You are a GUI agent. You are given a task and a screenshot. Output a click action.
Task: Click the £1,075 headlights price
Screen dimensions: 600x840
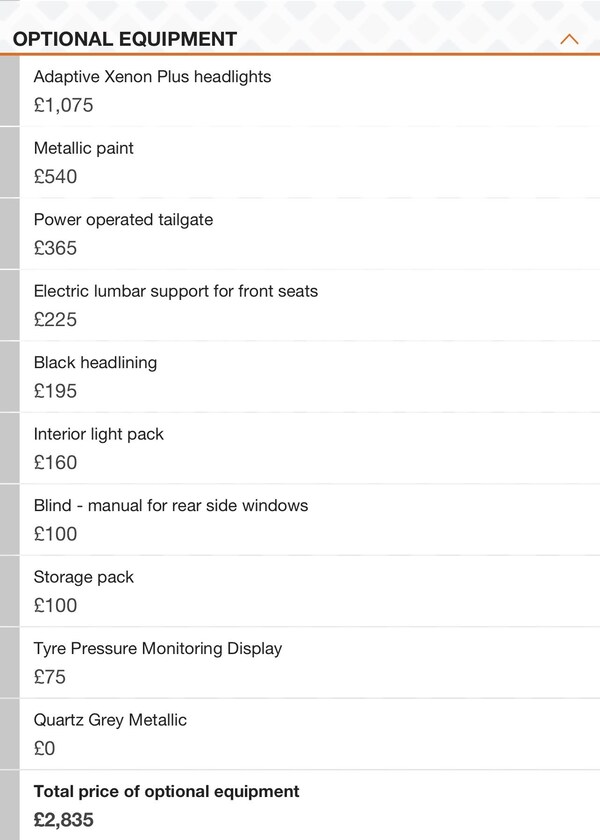(x=63, y=105)
